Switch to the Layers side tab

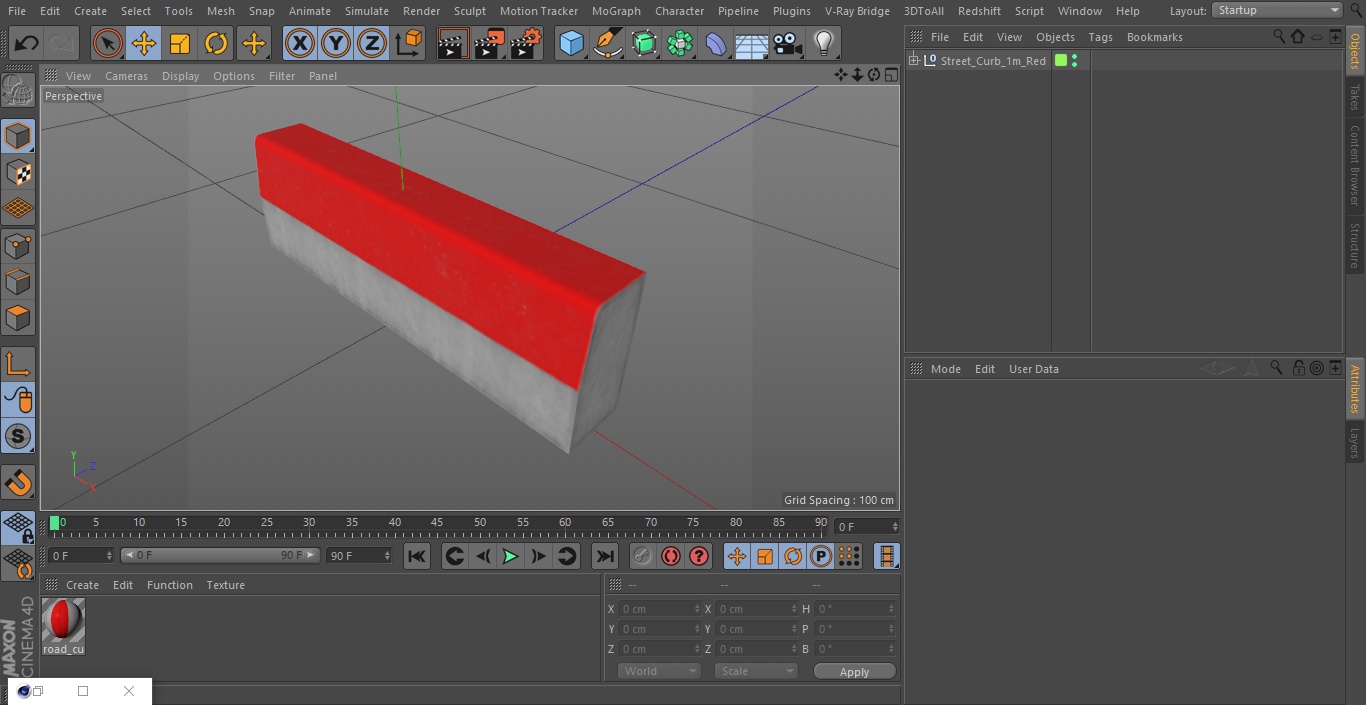[1355, 443]
